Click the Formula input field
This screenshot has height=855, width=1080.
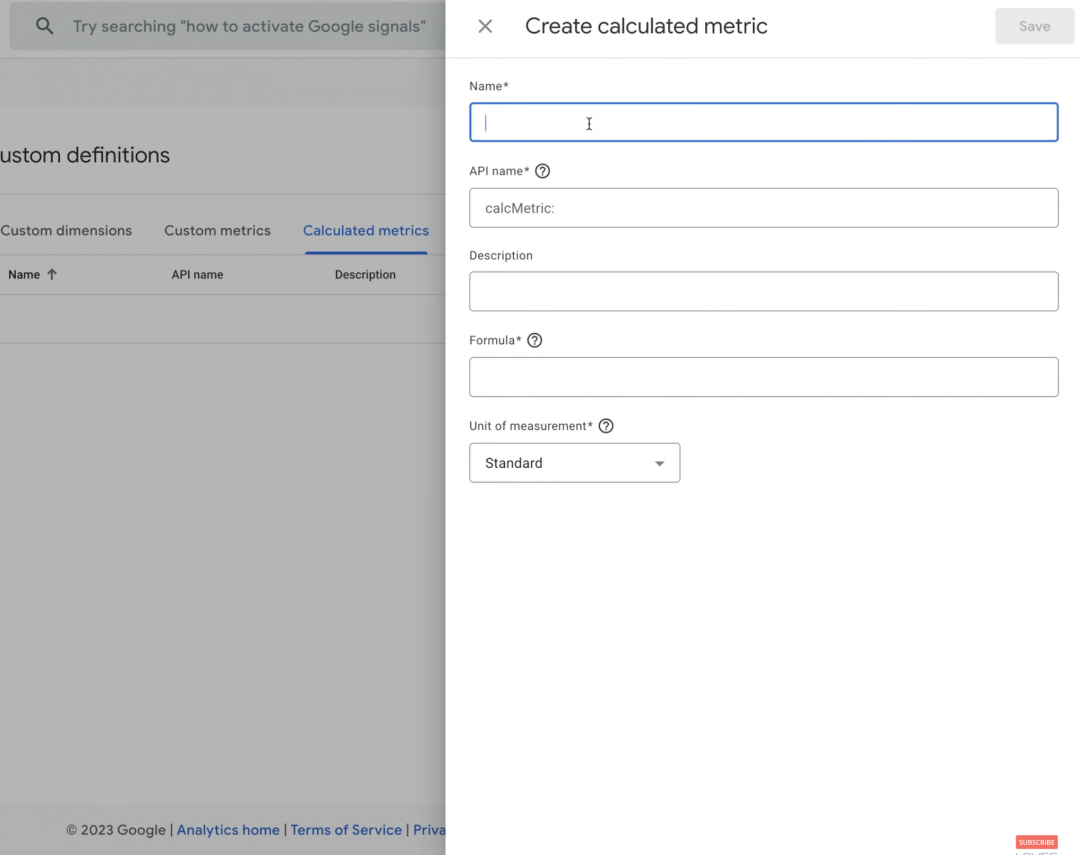point(763,377)
